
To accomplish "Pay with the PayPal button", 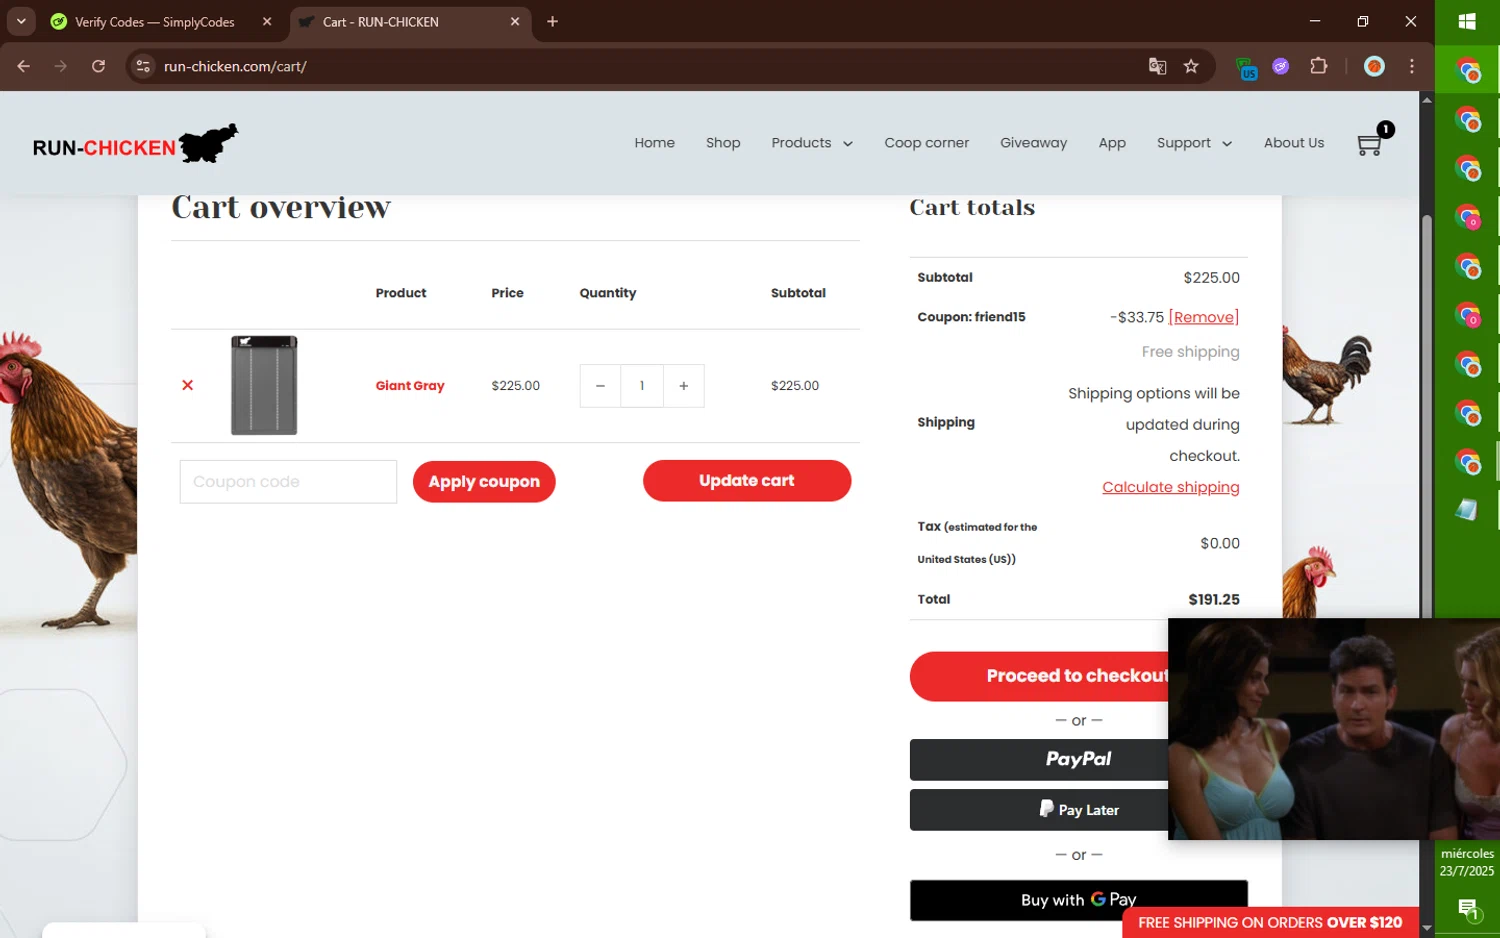I will pos(1040,759).
